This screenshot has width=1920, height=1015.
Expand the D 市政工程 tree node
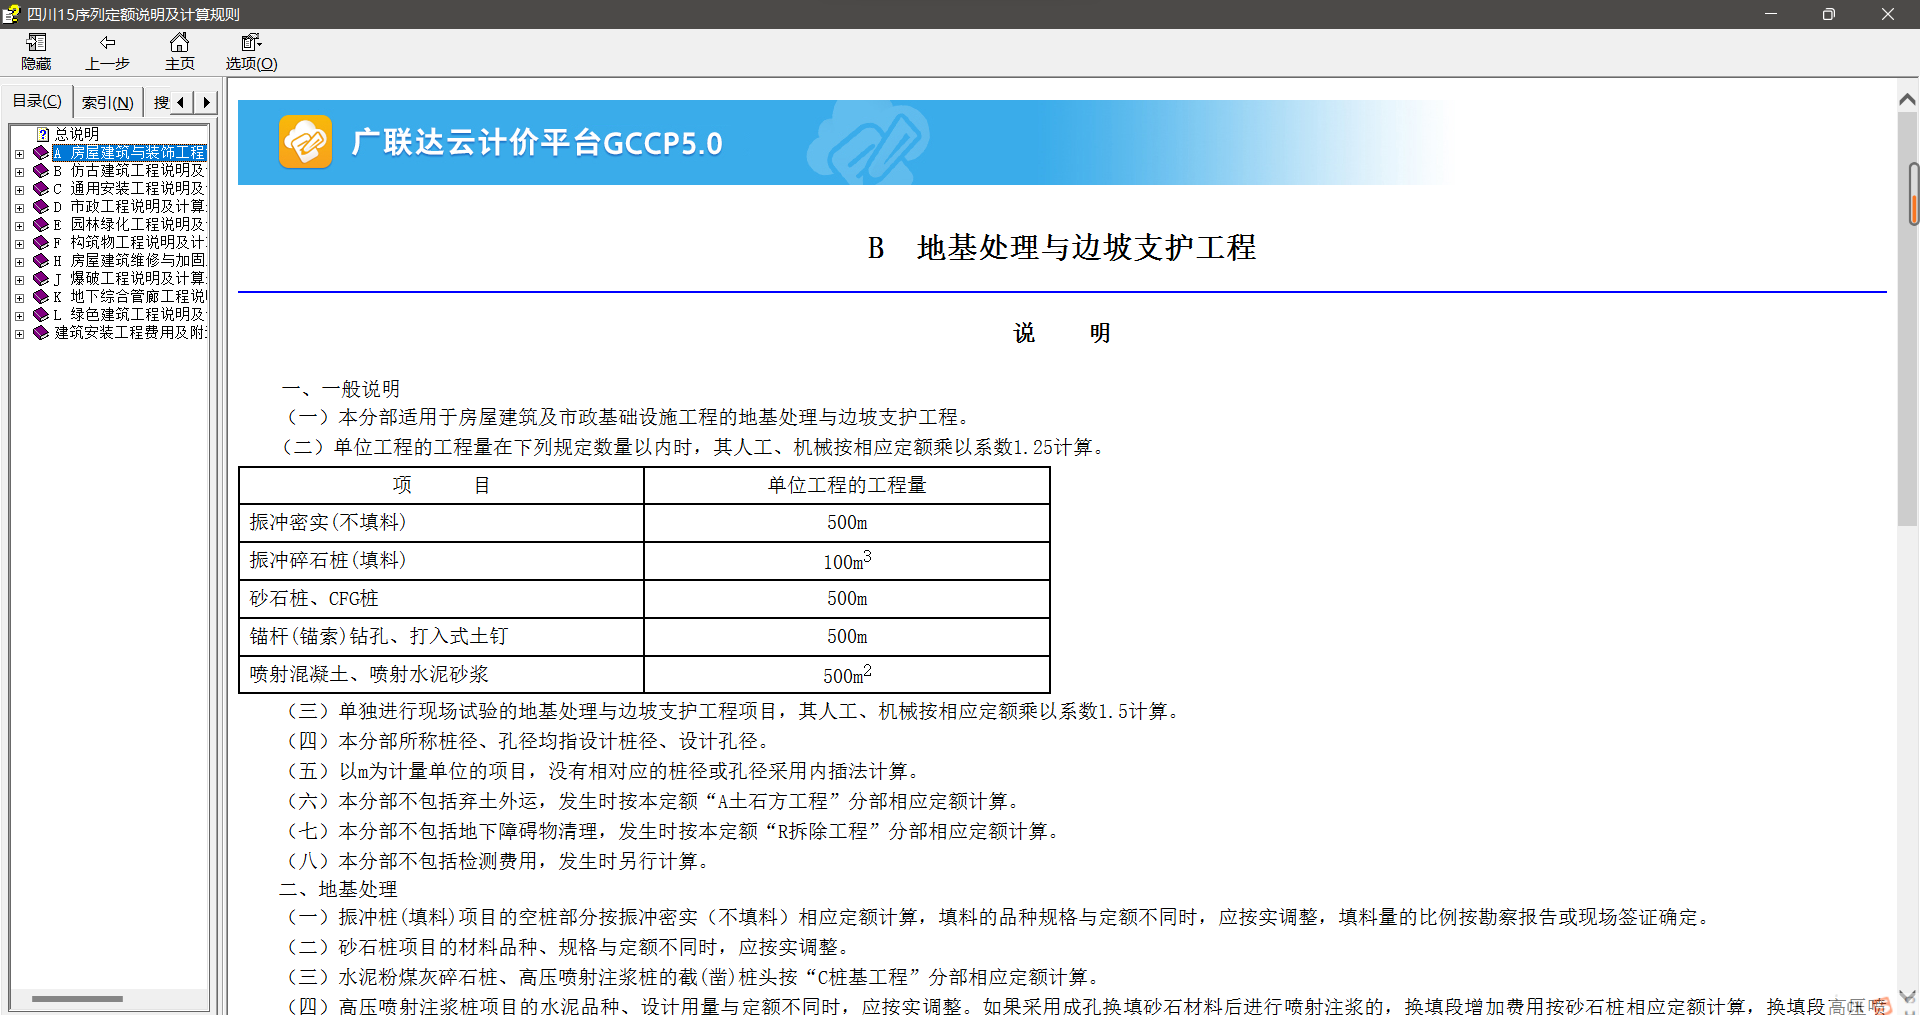19,208
